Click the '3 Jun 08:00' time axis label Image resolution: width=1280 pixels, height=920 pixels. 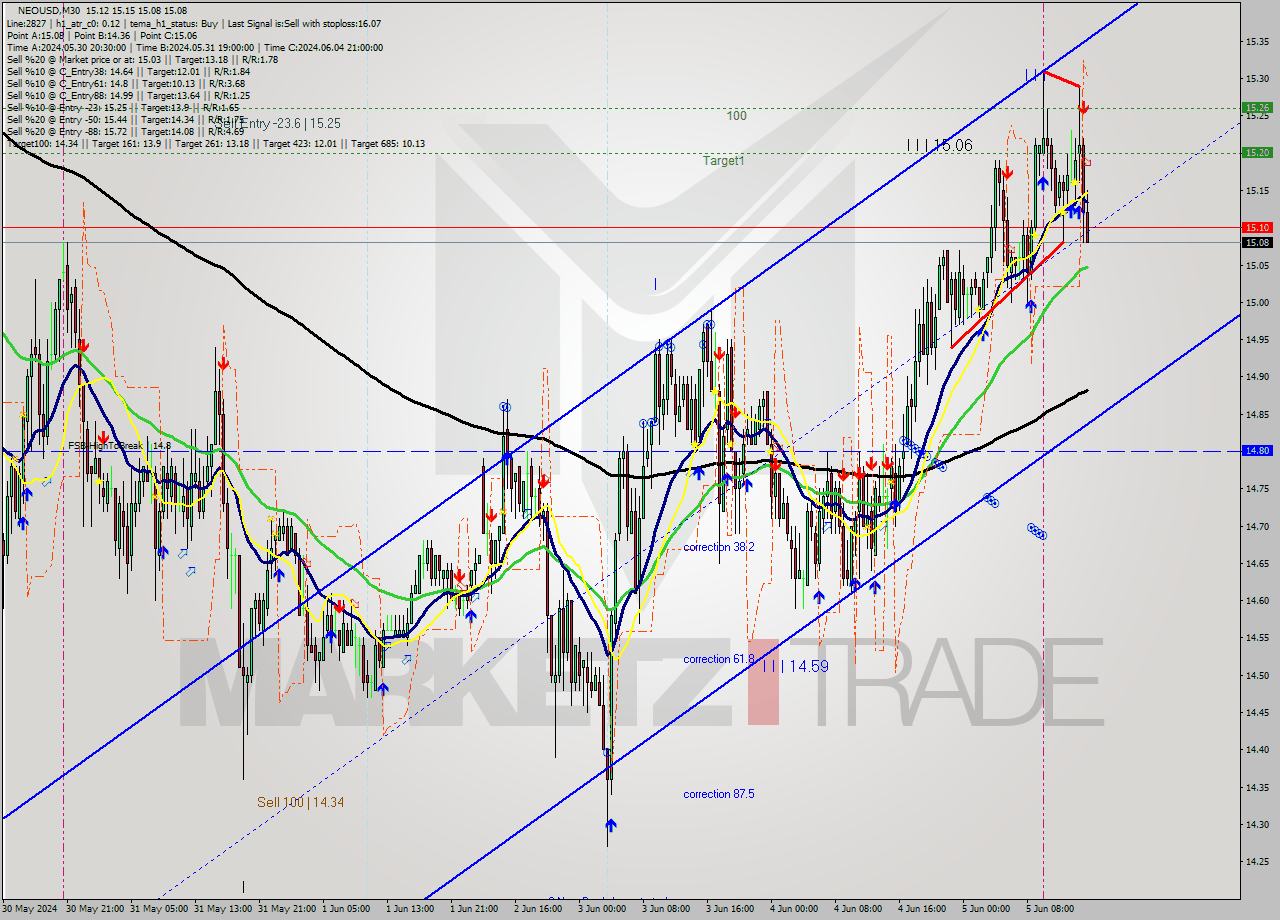point(668,909)
